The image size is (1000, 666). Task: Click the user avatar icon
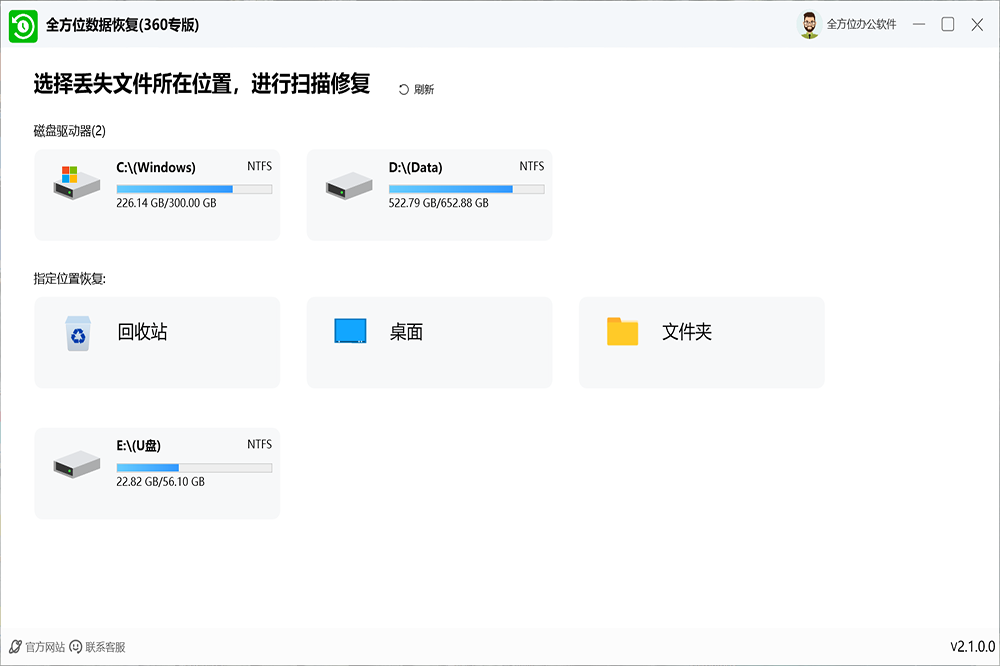click(x=809, y=25)
